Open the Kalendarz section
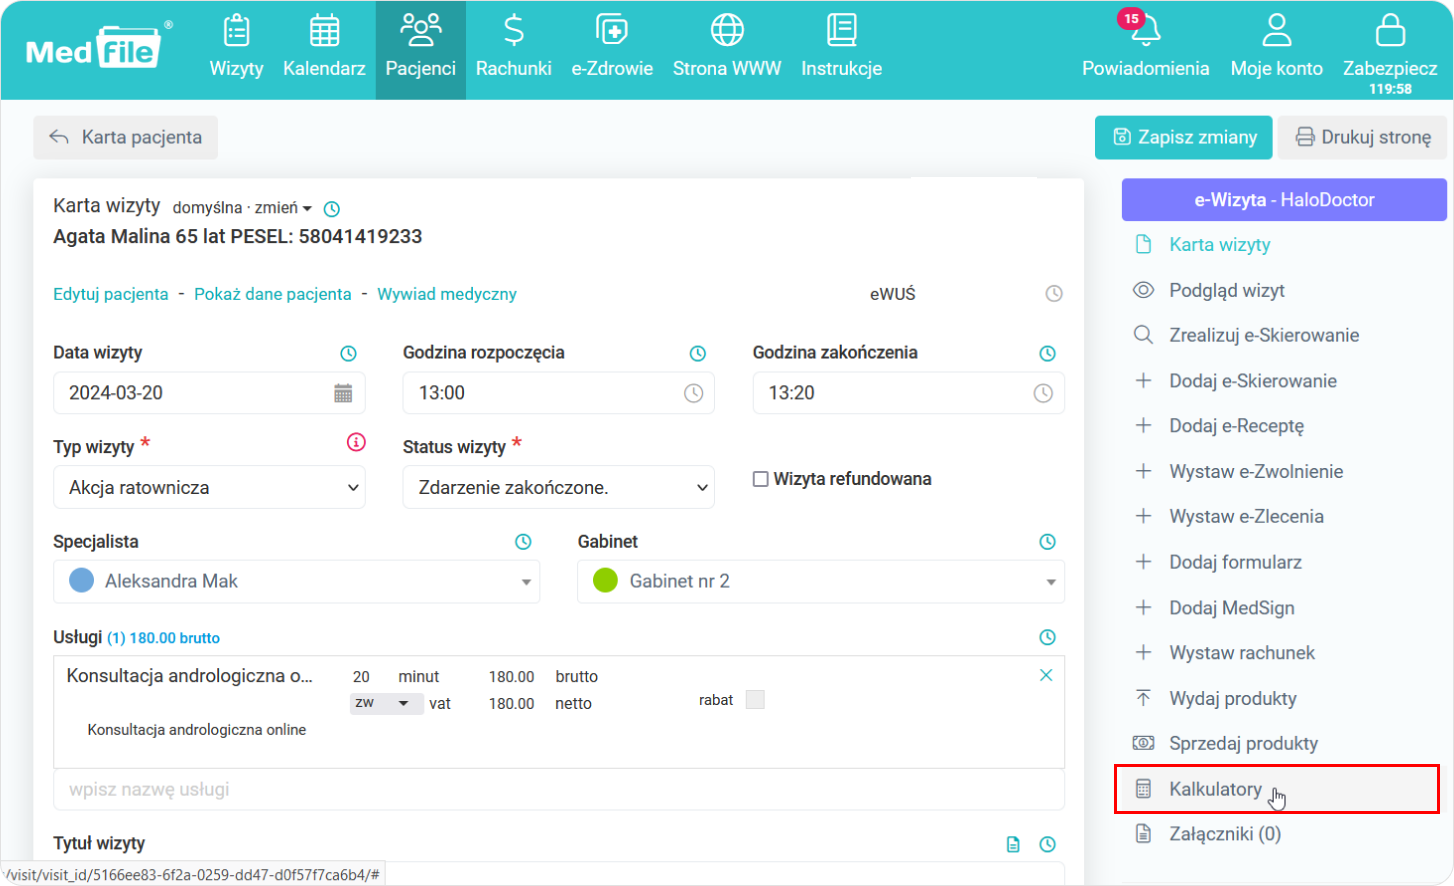Viewport: 1454px width, 886px height. tap(324, 48)
